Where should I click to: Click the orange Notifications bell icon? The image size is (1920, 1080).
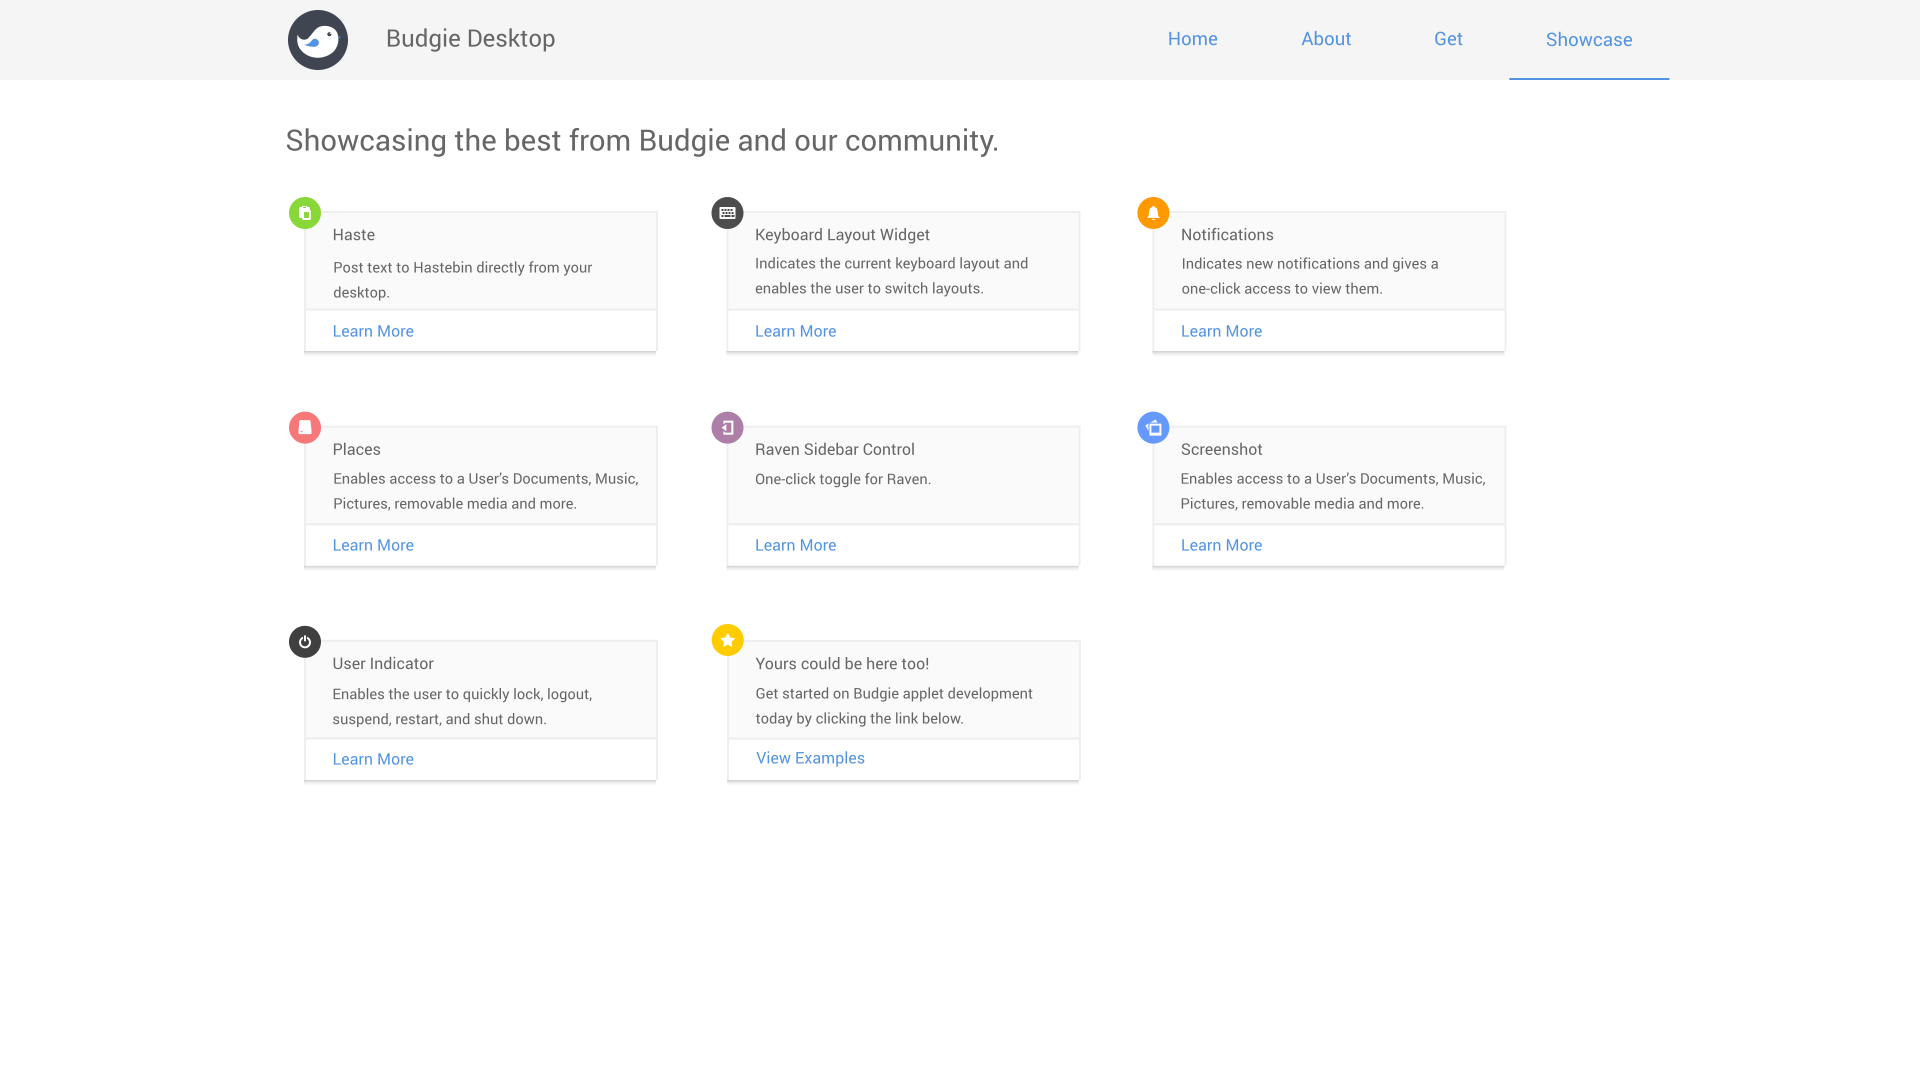1153,213
